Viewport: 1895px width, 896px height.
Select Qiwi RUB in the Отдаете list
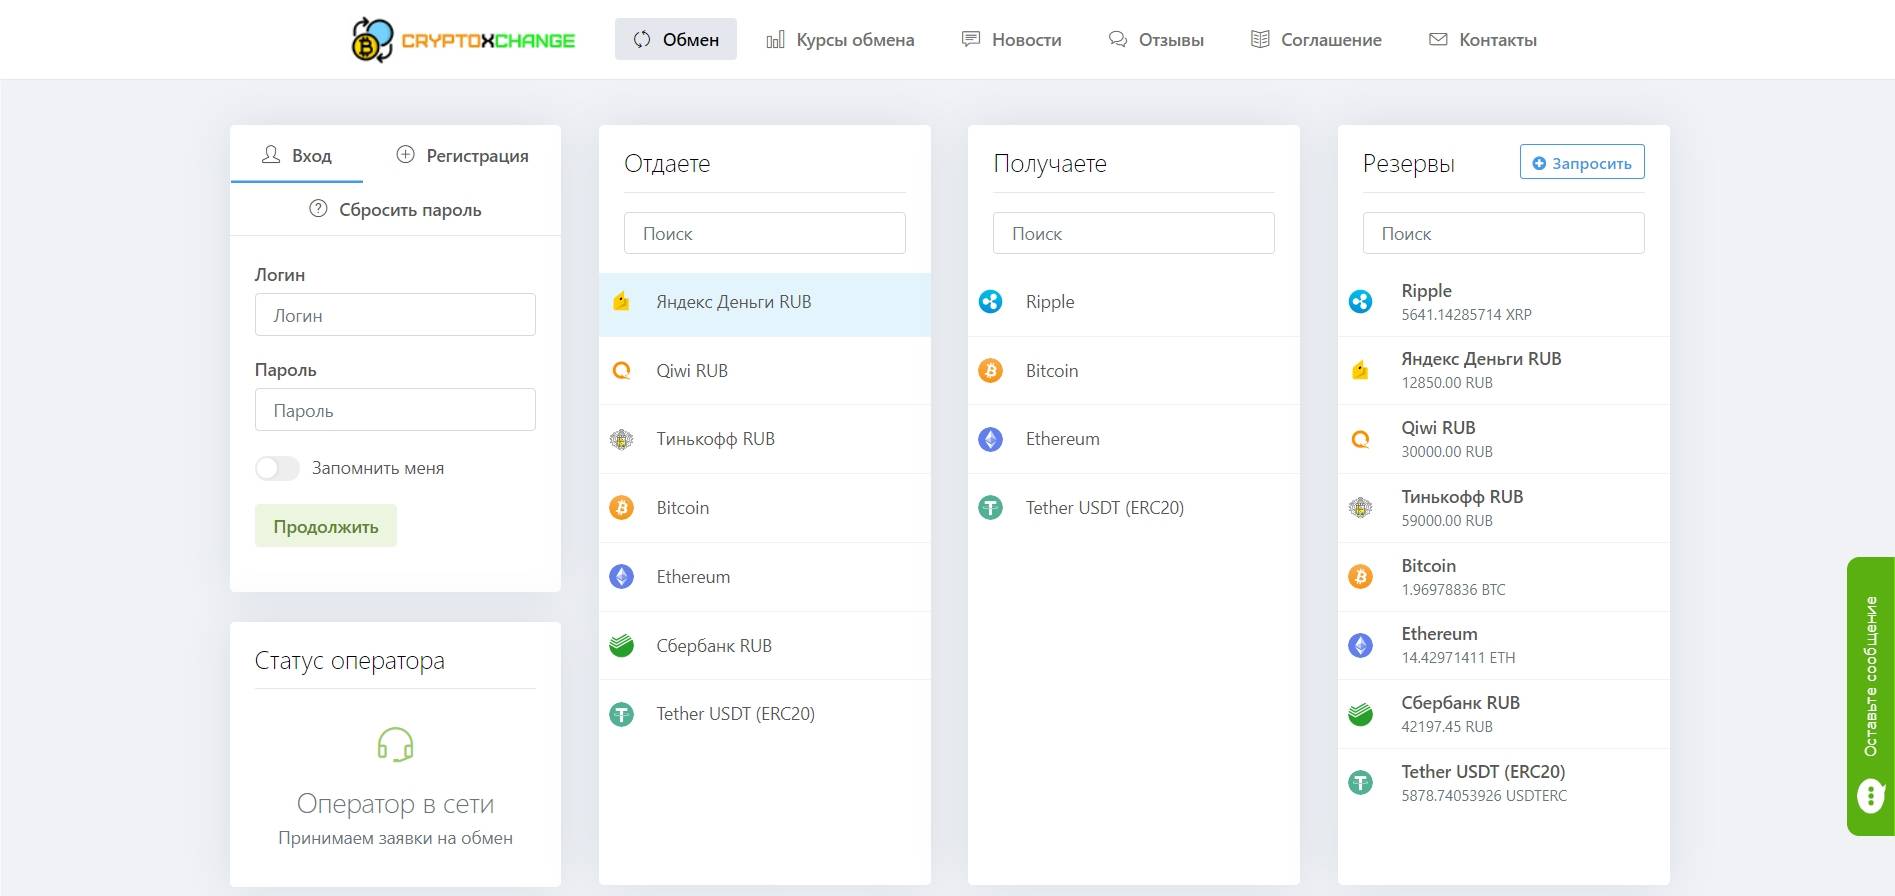point(765,371)
